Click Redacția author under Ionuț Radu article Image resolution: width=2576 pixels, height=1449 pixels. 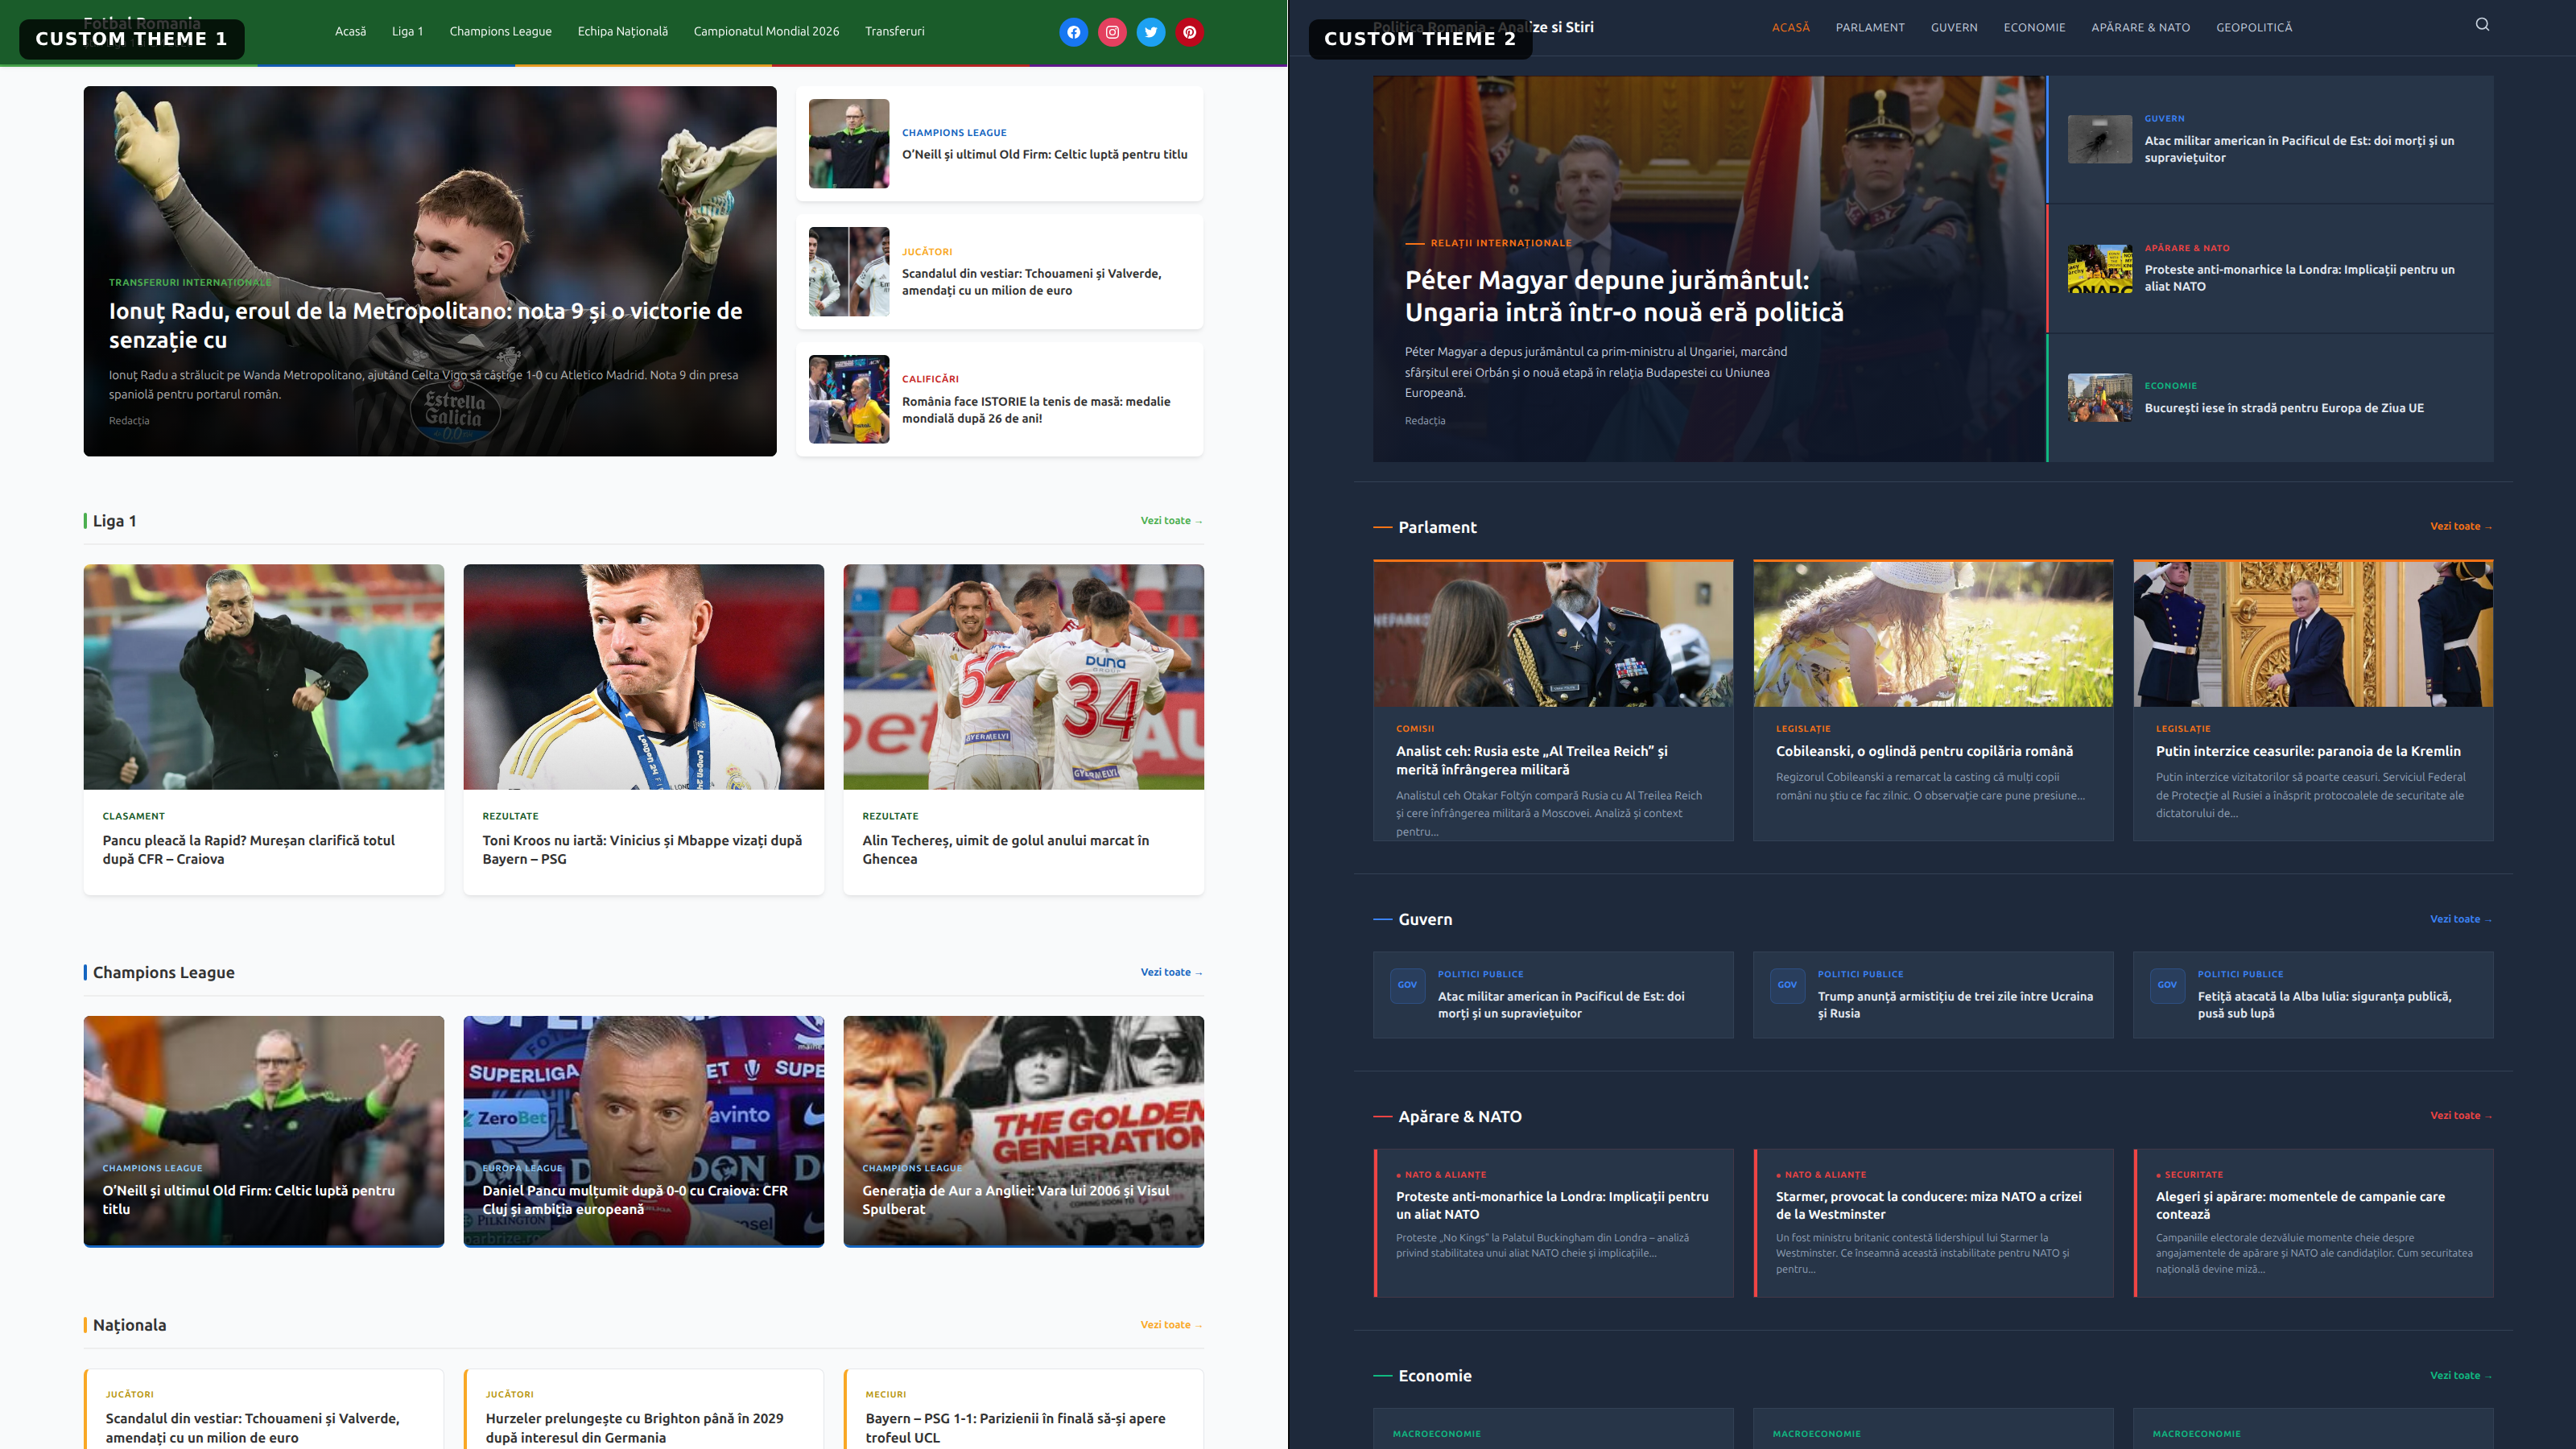pos(129,421)
